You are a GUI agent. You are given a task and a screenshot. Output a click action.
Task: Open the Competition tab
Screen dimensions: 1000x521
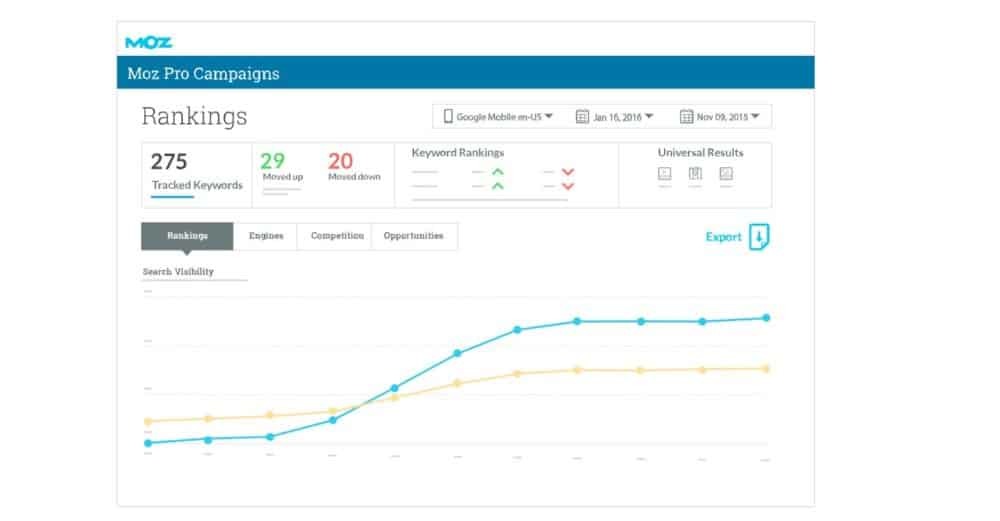pyautogui.click(x=337, y=236)
